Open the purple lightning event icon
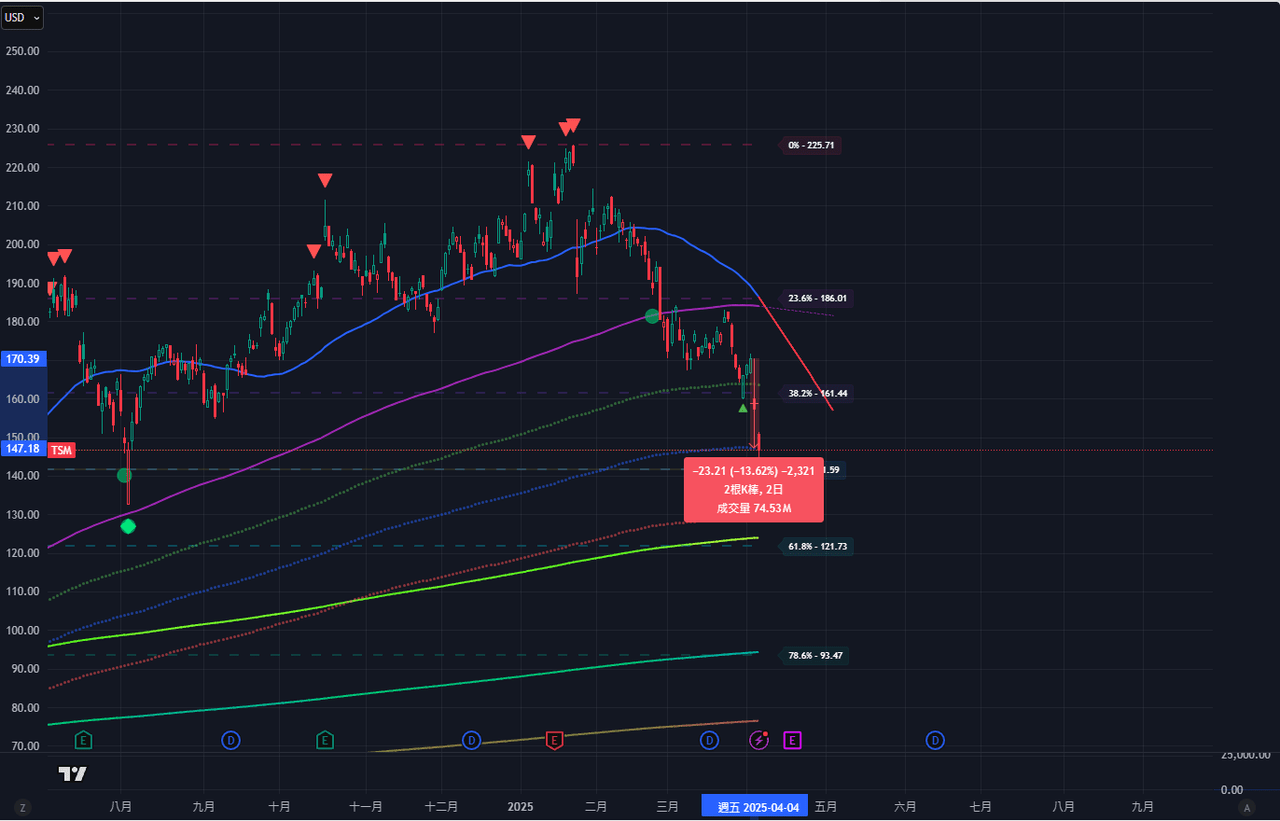This screenshot has width=1280, height=821. pos(759,740)
